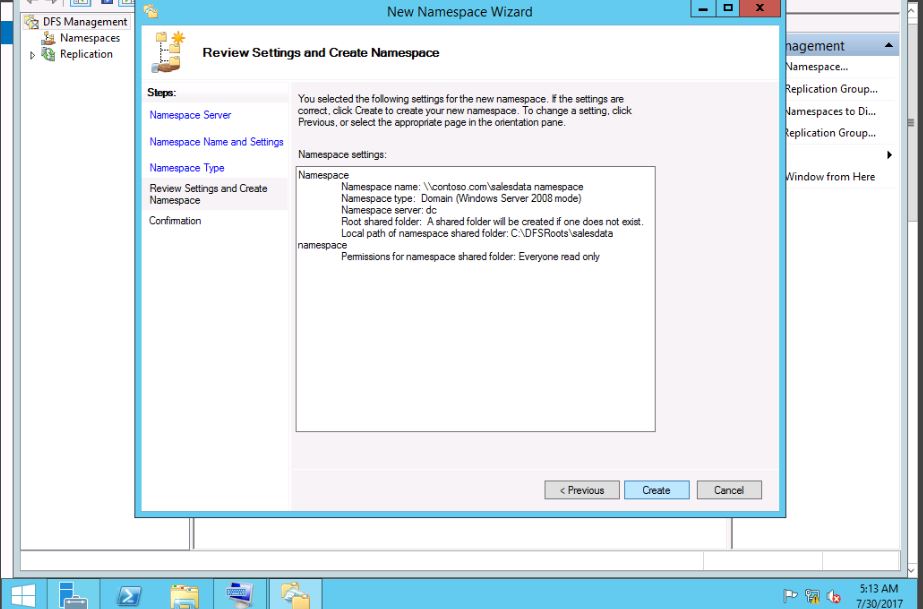Viewport: 923px width, 609px height.
Task: Open the computer keyboard taskbar icon
Action: [240, 595]
